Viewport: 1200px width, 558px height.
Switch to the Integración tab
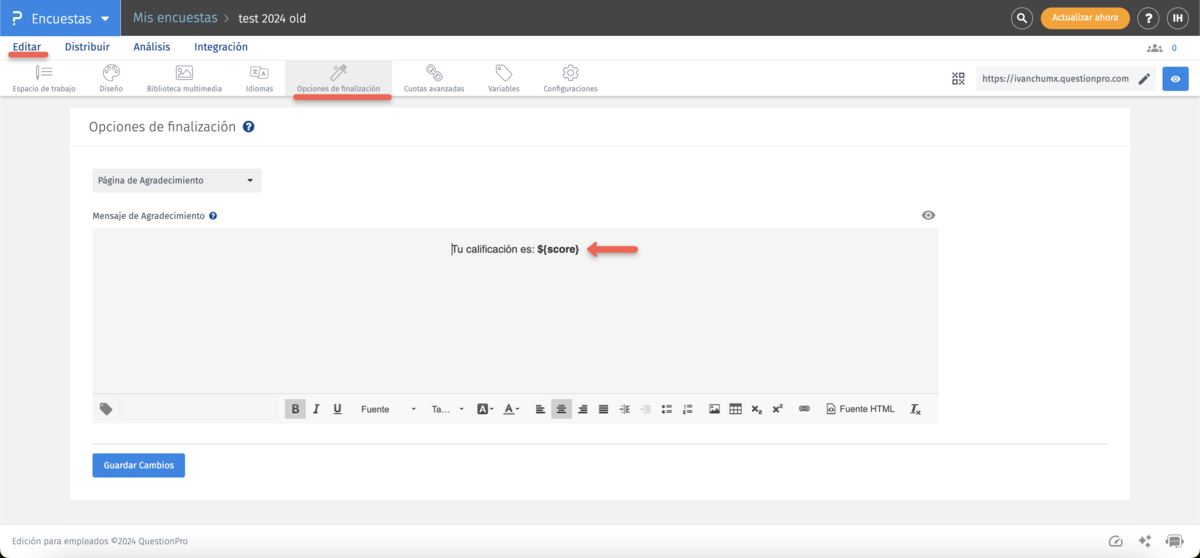click(221, 47)
